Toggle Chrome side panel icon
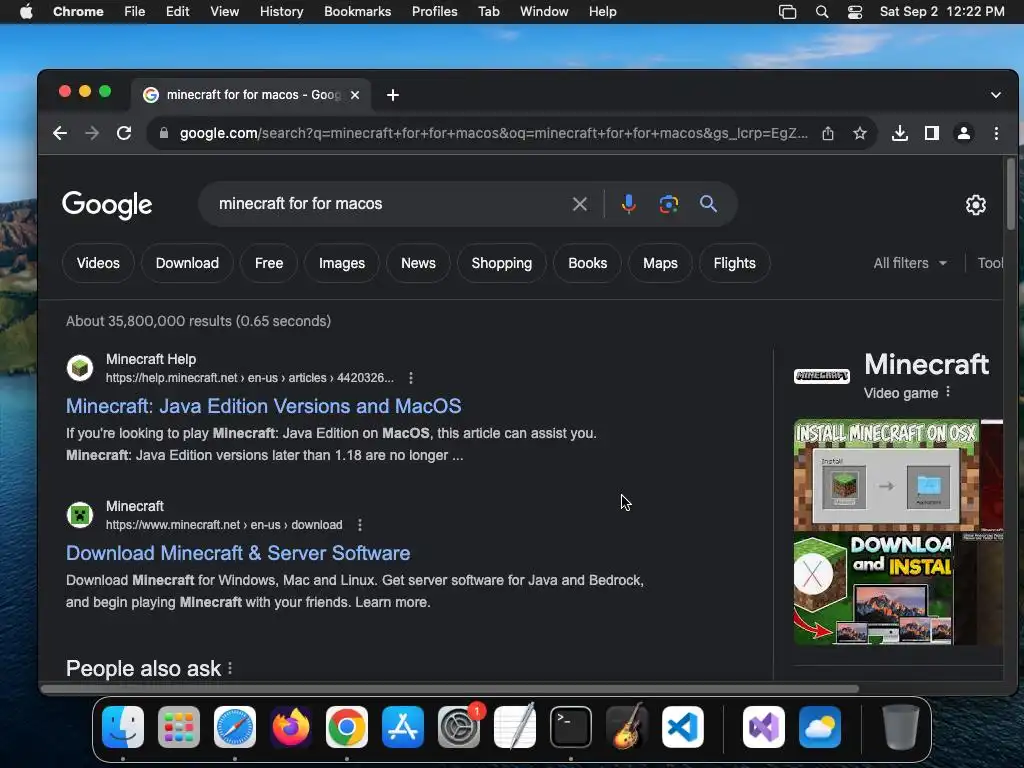 pyautogui.click(x=932, y=133)
